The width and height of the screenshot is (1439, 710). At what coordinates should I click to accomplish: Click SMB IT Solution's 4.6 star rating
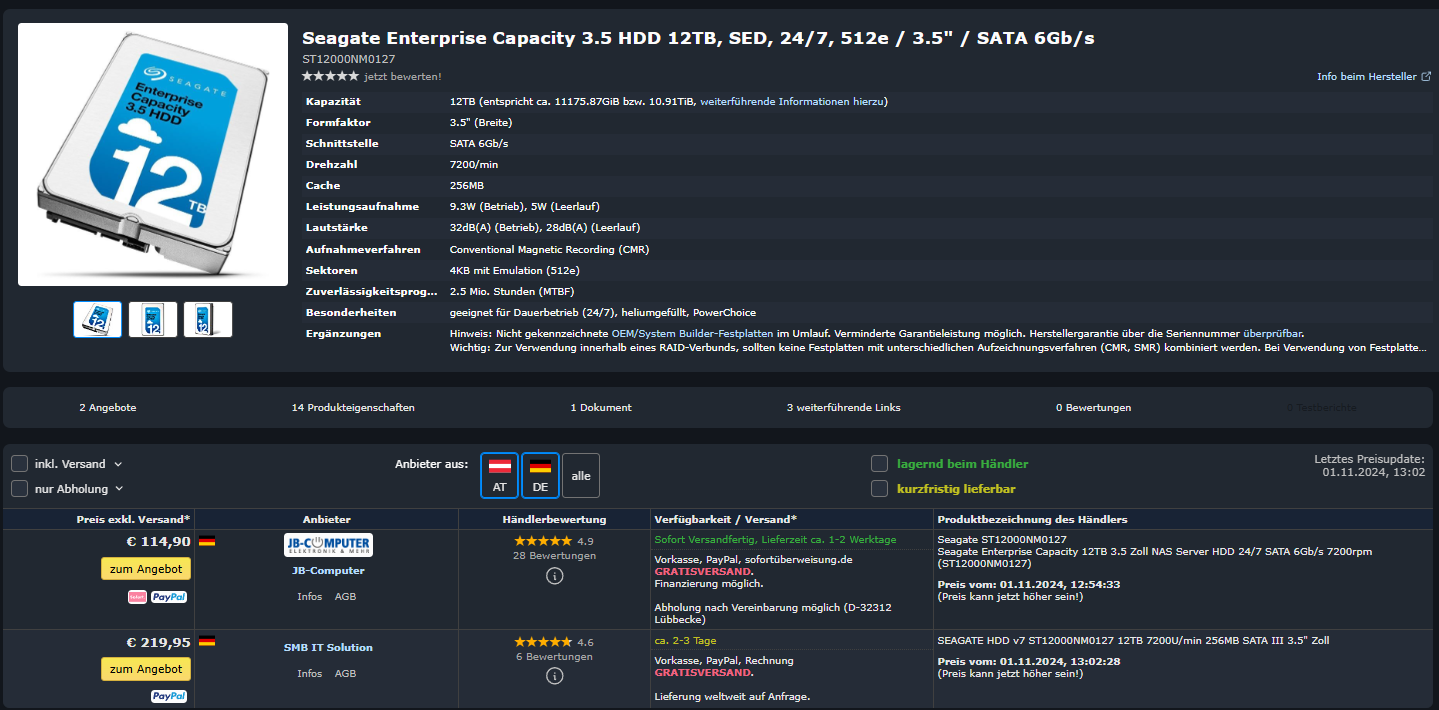(x=544, y=642)
